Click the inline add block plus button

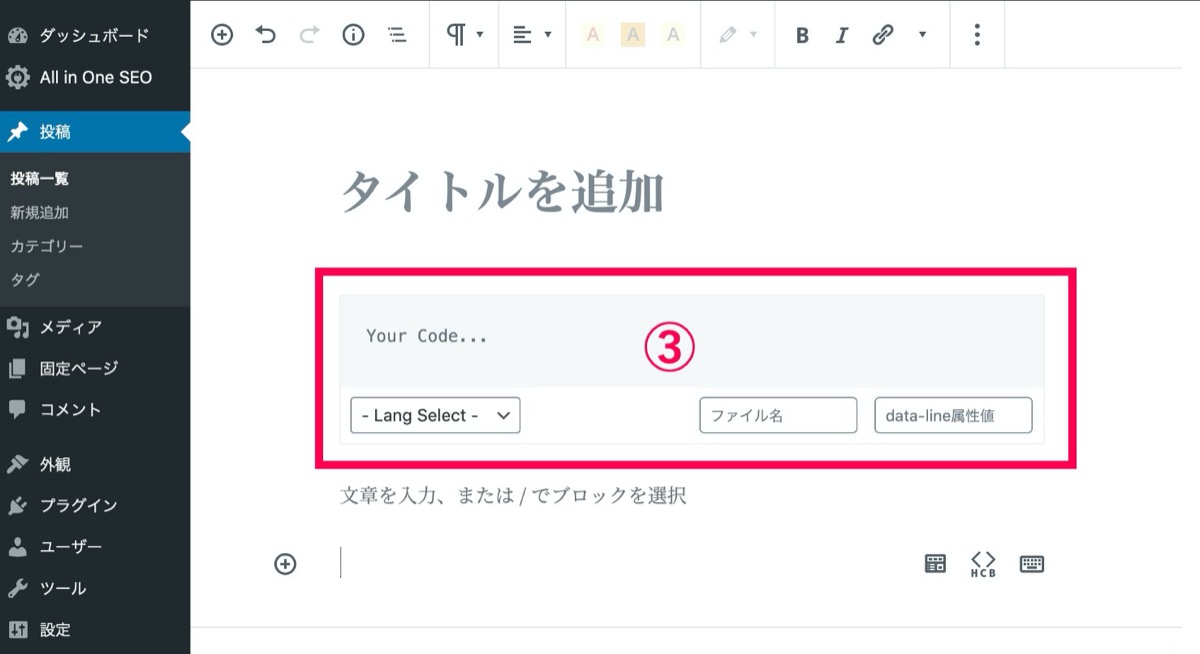click(285, 564)
